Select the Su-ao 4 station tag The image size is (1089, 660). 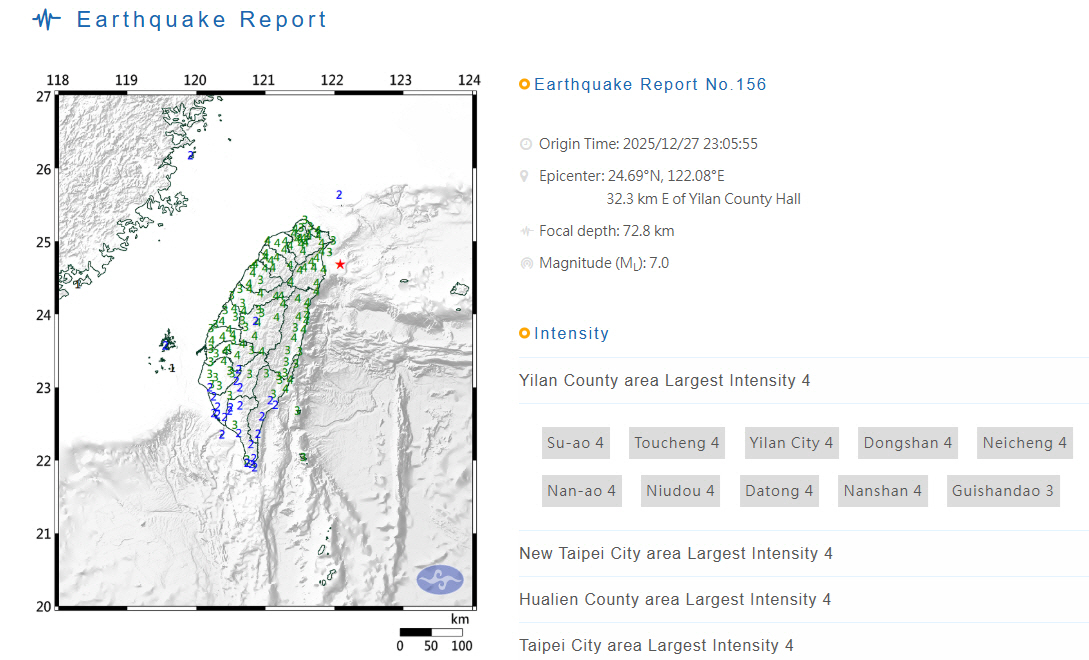click(x=575, y=443)
